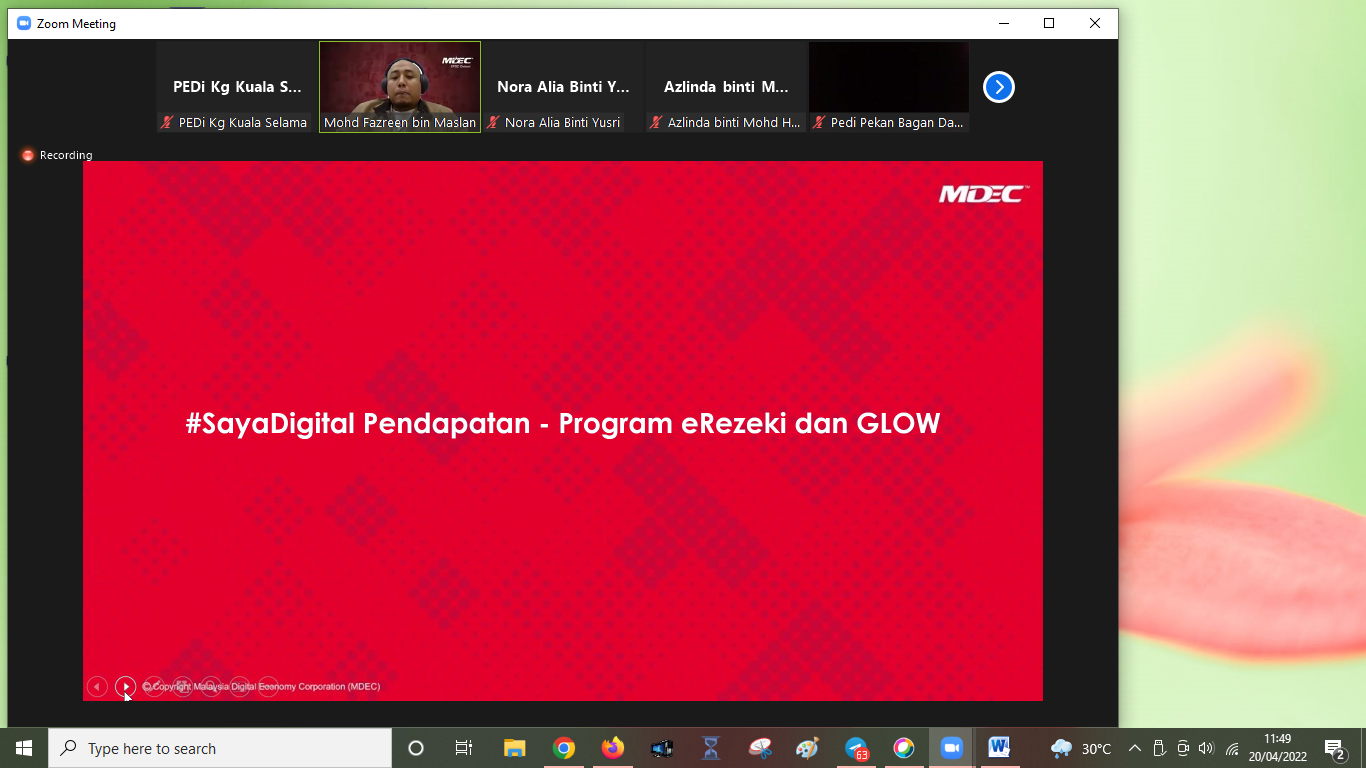Select PEDi Kg Kuala Selama participant tile
Screen dimensions: 1366x768
point(237,87)
